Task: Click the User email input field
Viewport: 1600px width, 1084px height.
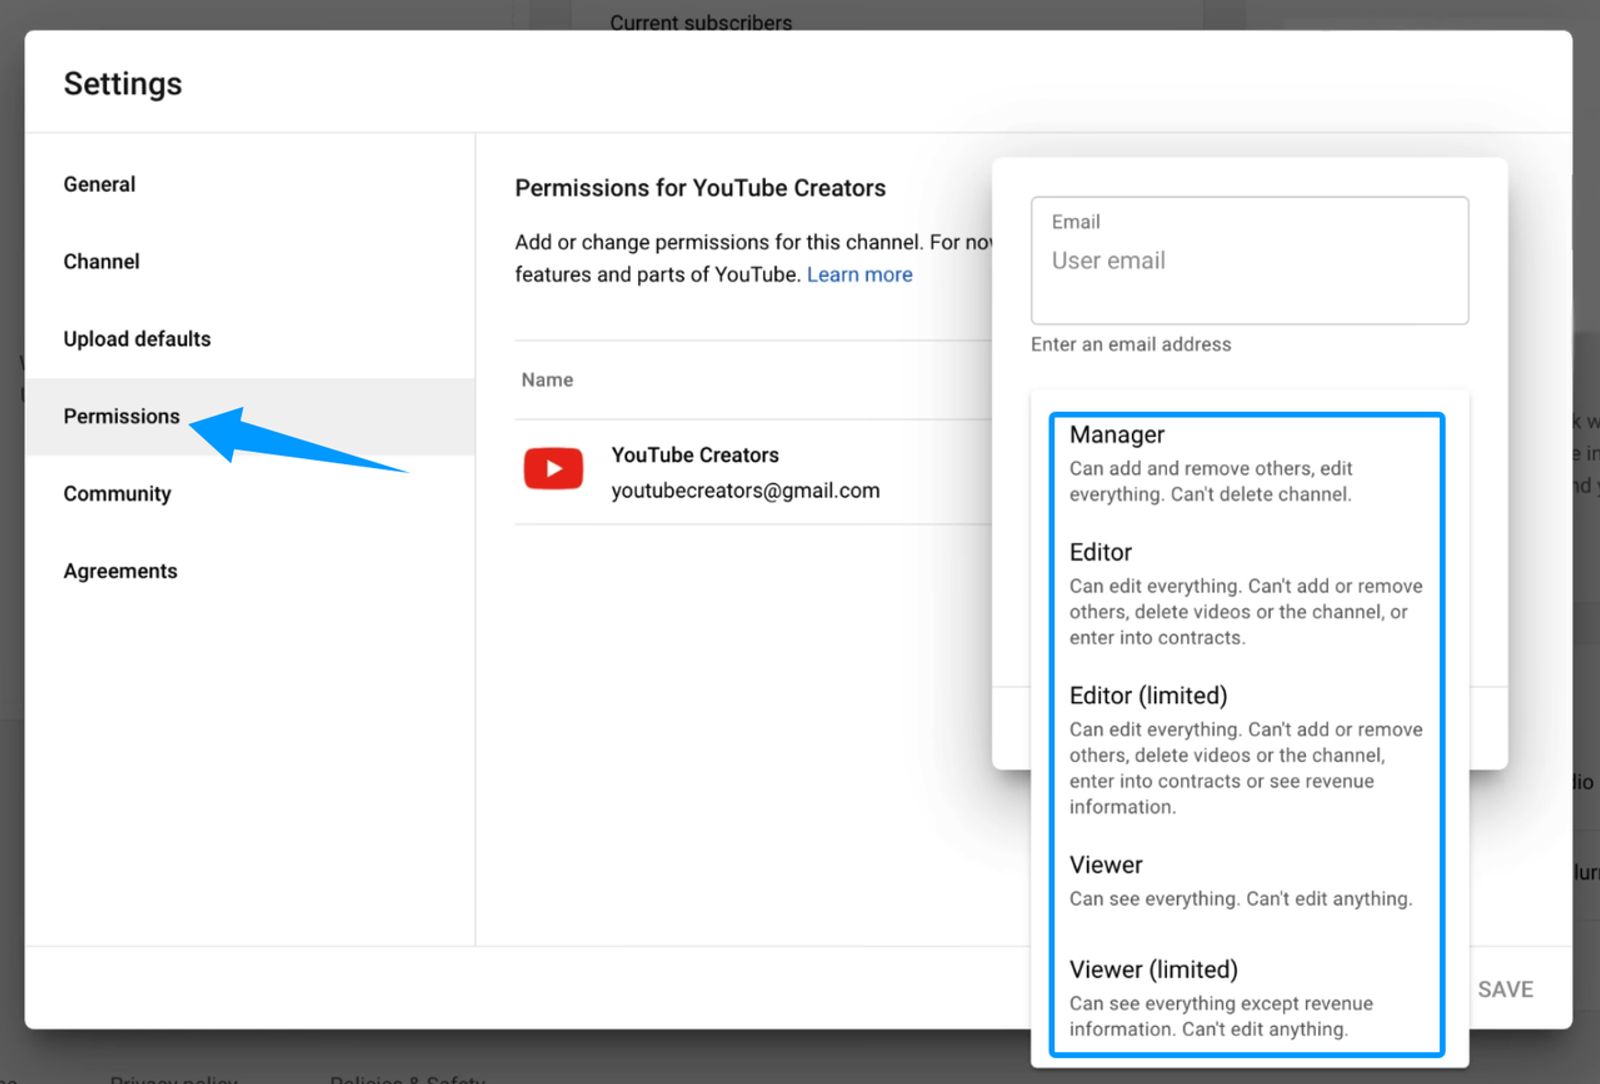Action: pos(1249,261)
